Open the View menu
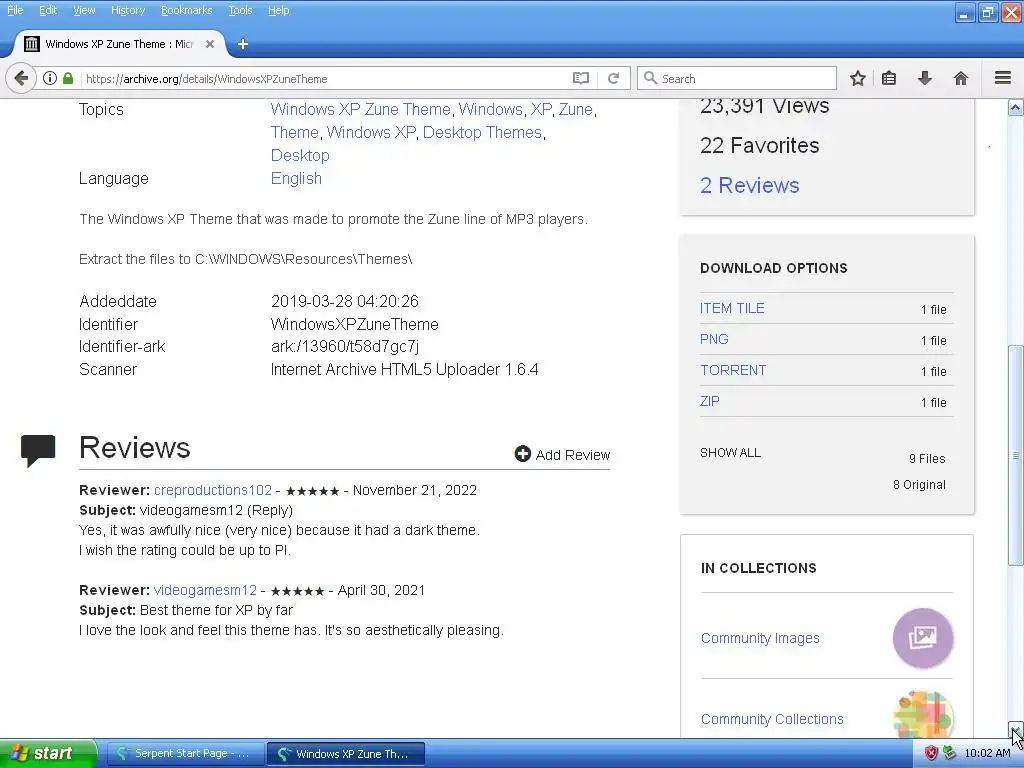 84,10
